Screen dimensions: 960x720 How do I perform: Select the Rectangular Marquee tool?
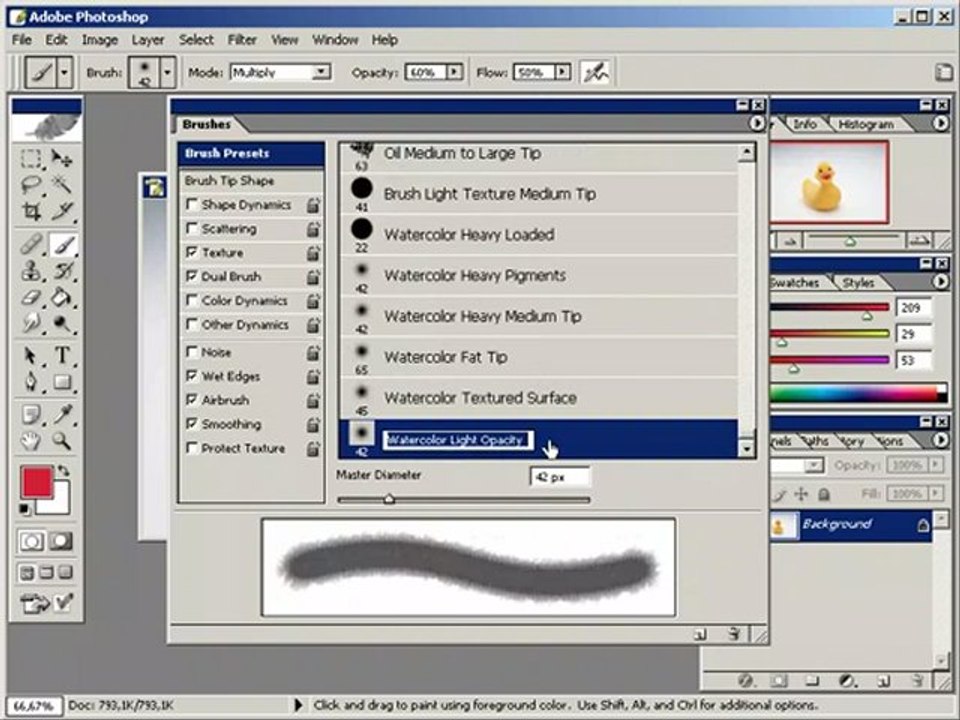[x=31, y=158]
